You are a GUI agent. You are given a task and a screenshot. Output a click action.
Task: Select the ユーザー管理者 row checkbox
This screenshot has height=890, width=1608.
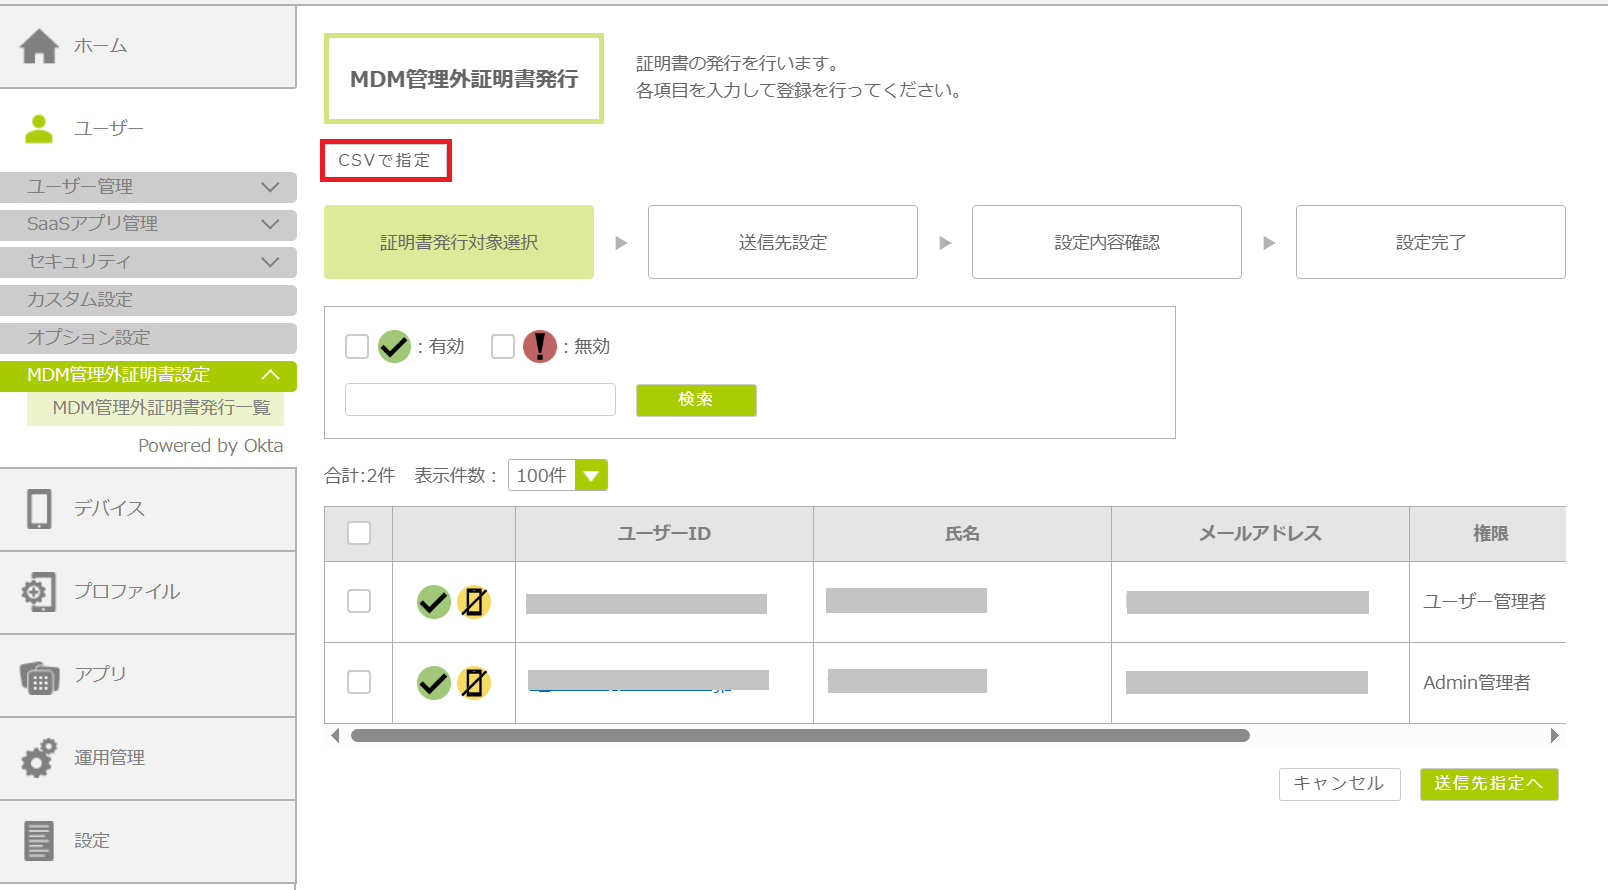pyautogui.click(x=359, y=601)
